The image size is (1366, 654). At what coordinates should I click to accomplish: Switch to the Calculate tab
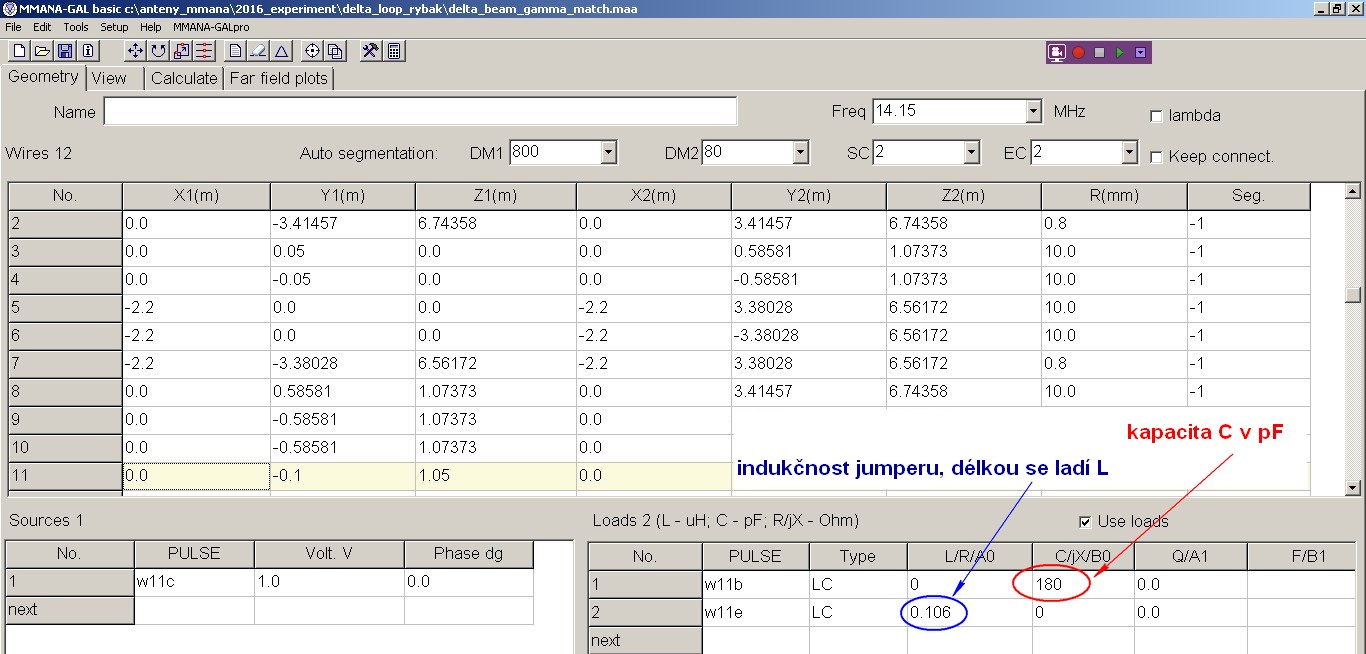(184, 78)
